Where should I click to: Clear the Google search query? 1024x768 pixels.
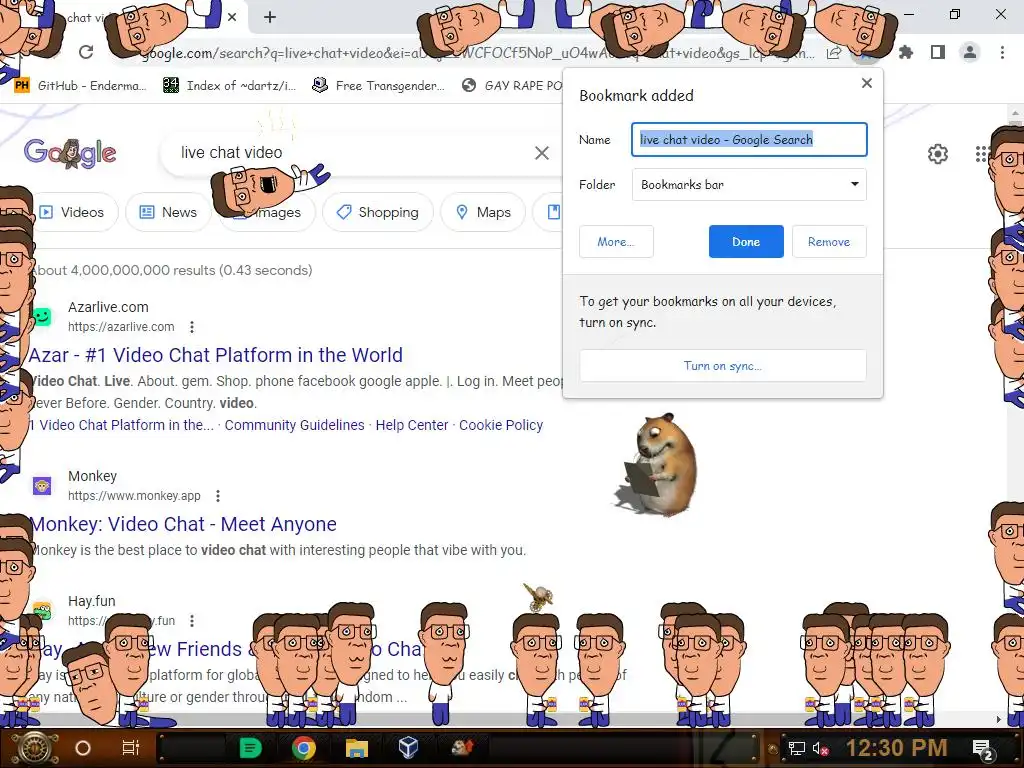click(x=542, y=153)
